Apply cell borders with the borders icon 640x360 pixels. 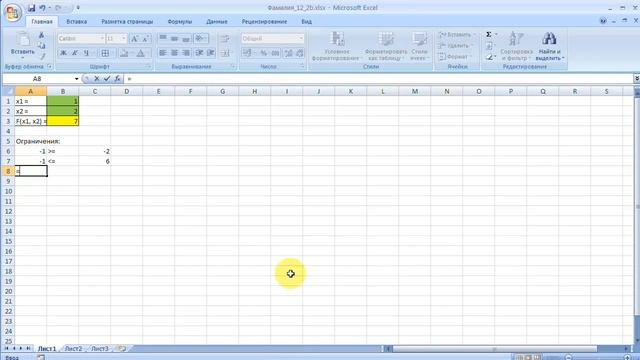point(105,53)
